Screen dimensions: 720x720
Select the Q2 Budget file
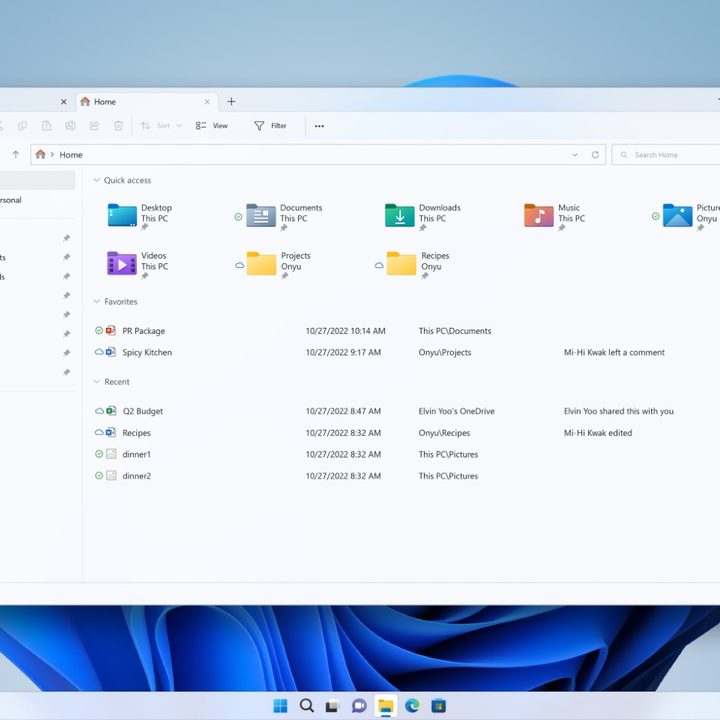(143, 411)
